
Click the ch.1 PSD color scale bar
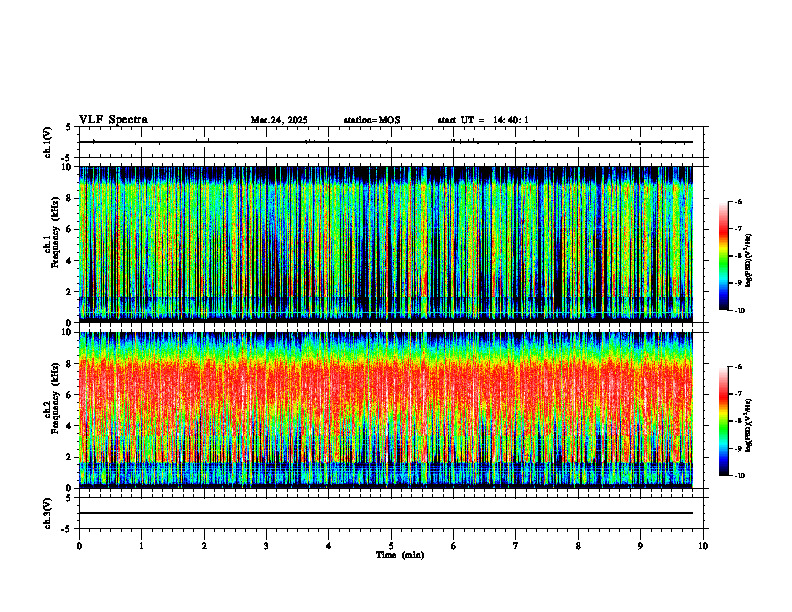[724, 256]
